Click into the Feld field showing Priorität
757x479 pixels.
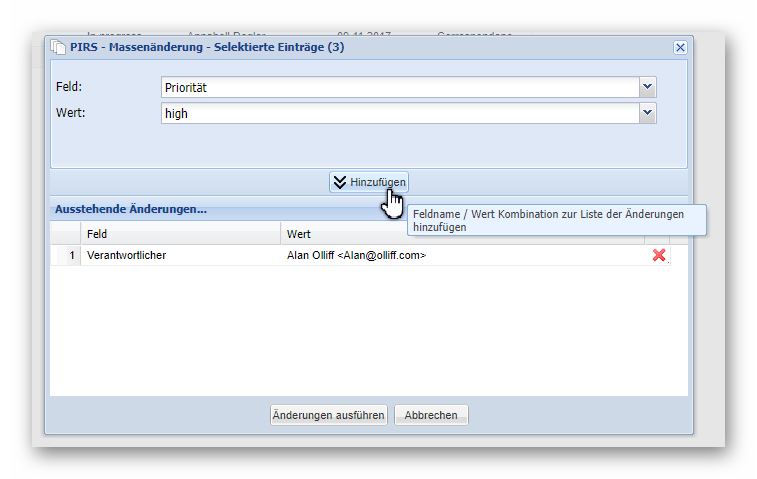[x=400, y=87]
